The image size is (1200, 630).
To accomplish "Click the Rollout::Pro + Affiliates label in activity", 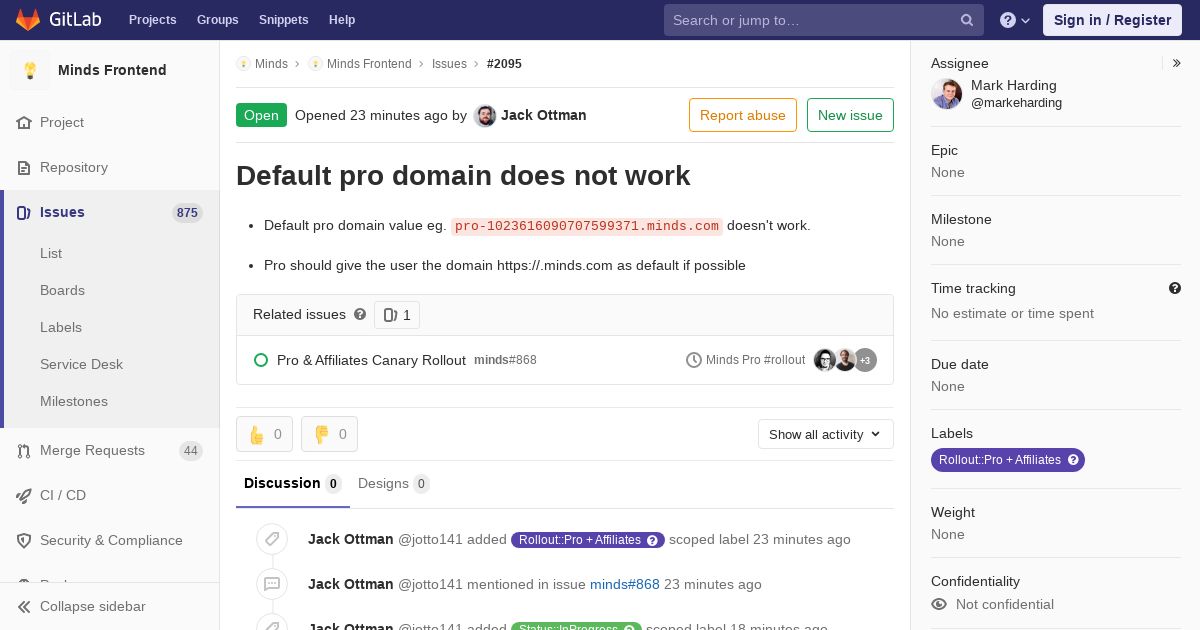I will (588, 540).
